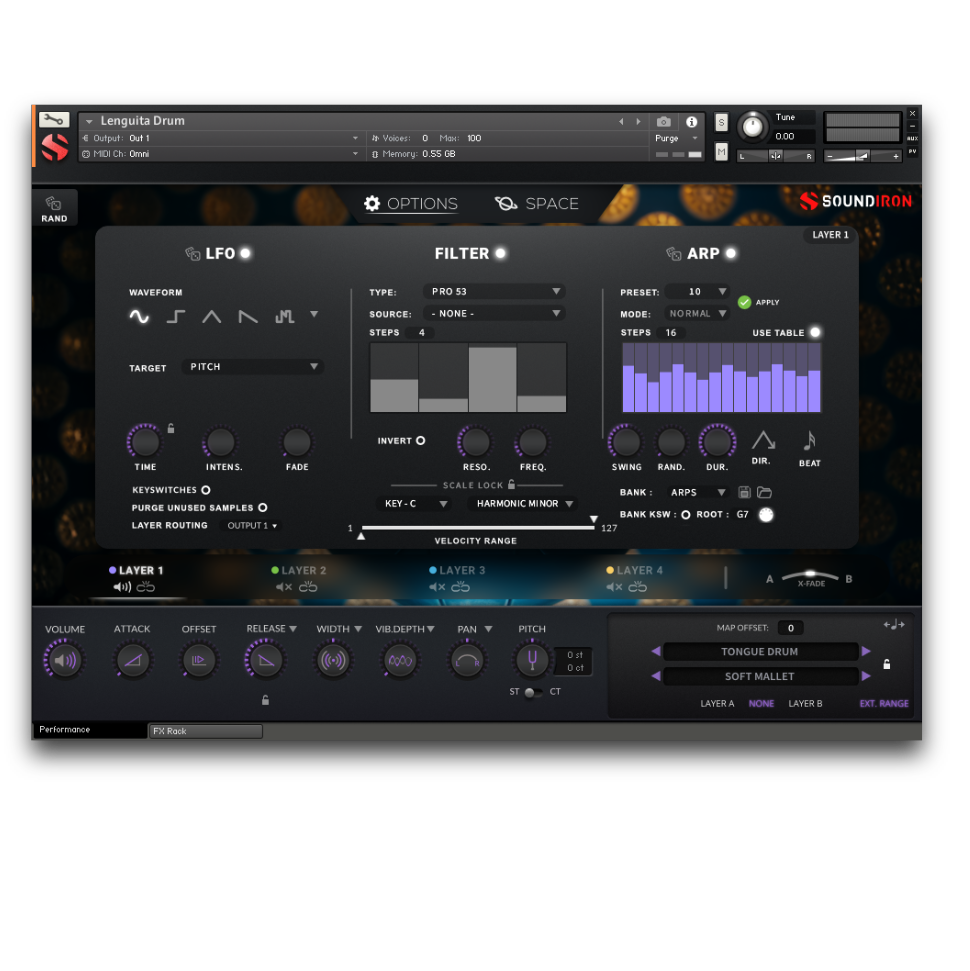The height and width of the screenshot is (971, 970).
Task: Click the RAND randomize dice icon
Action: (x=54, y=204)
